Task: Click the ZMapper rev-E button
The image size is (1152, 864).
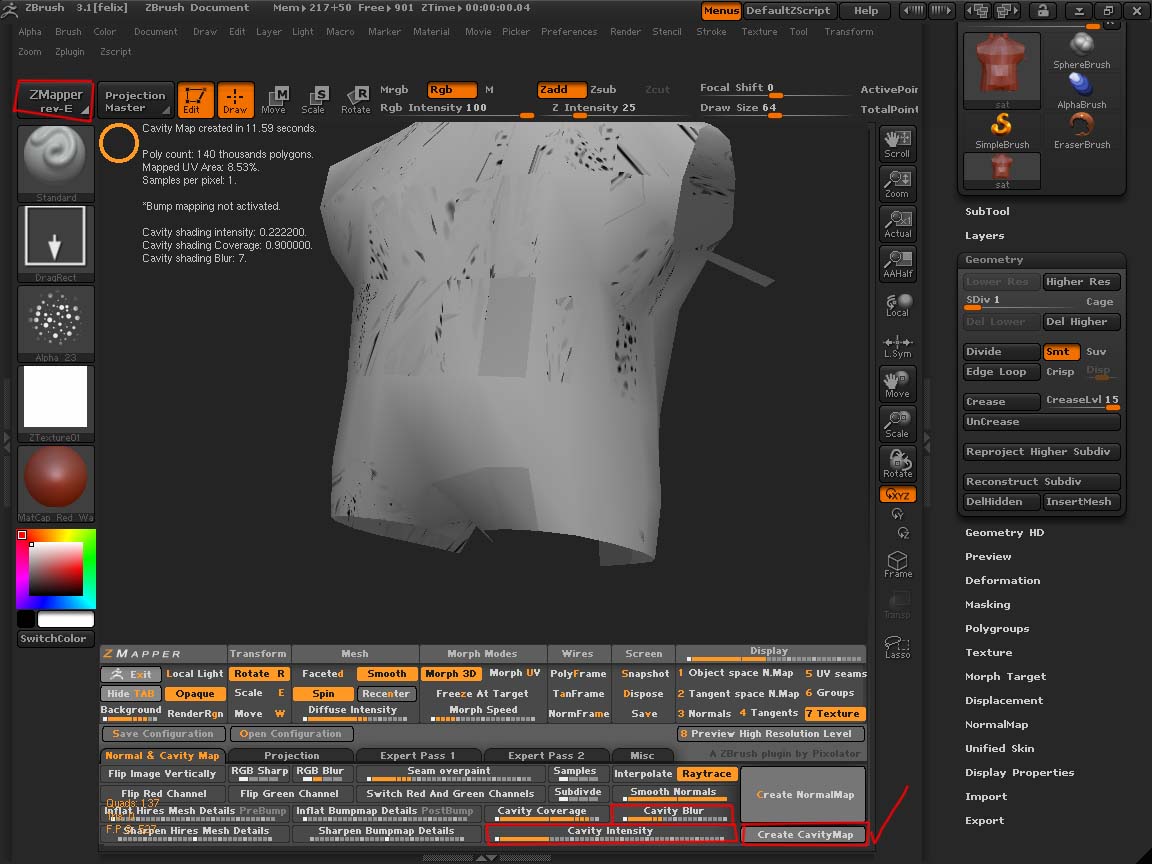Action: coord(54,101)
